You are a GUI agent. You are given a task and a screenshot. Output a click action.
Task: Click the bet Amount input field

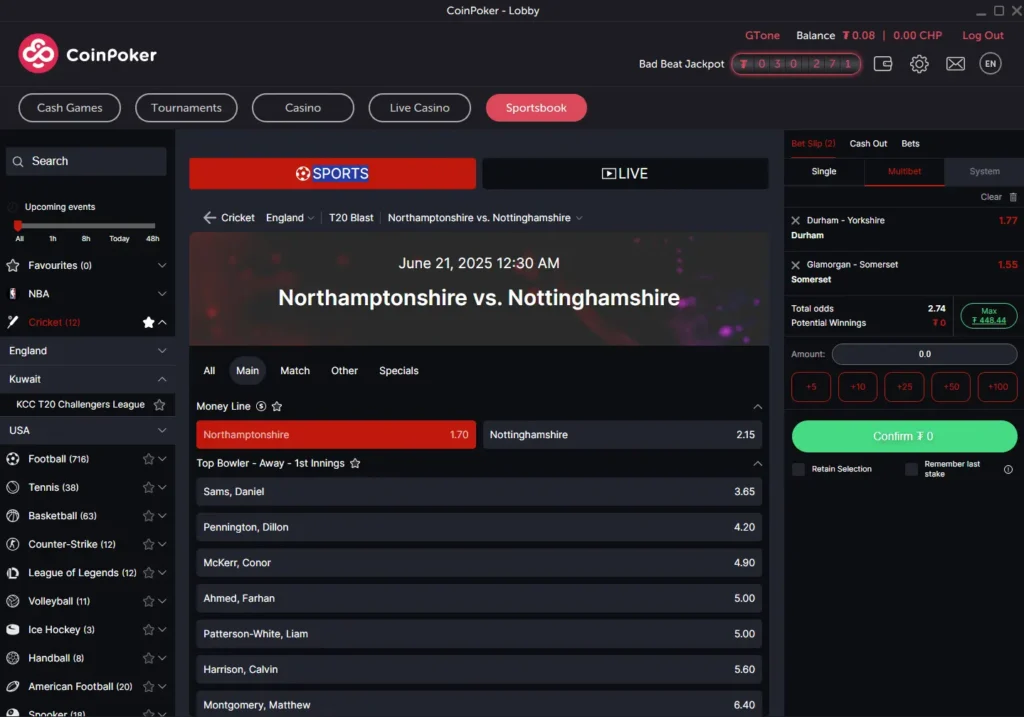(924, 354)
